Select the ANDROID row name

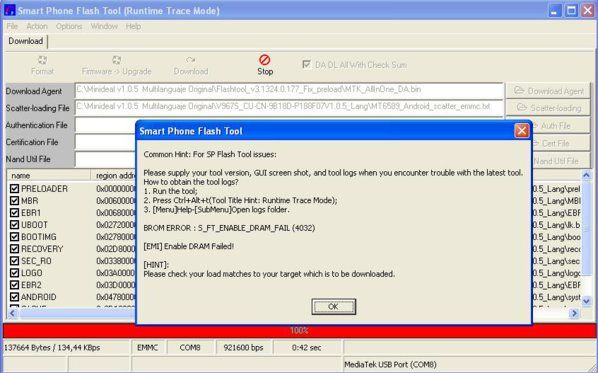click(39, 297)
